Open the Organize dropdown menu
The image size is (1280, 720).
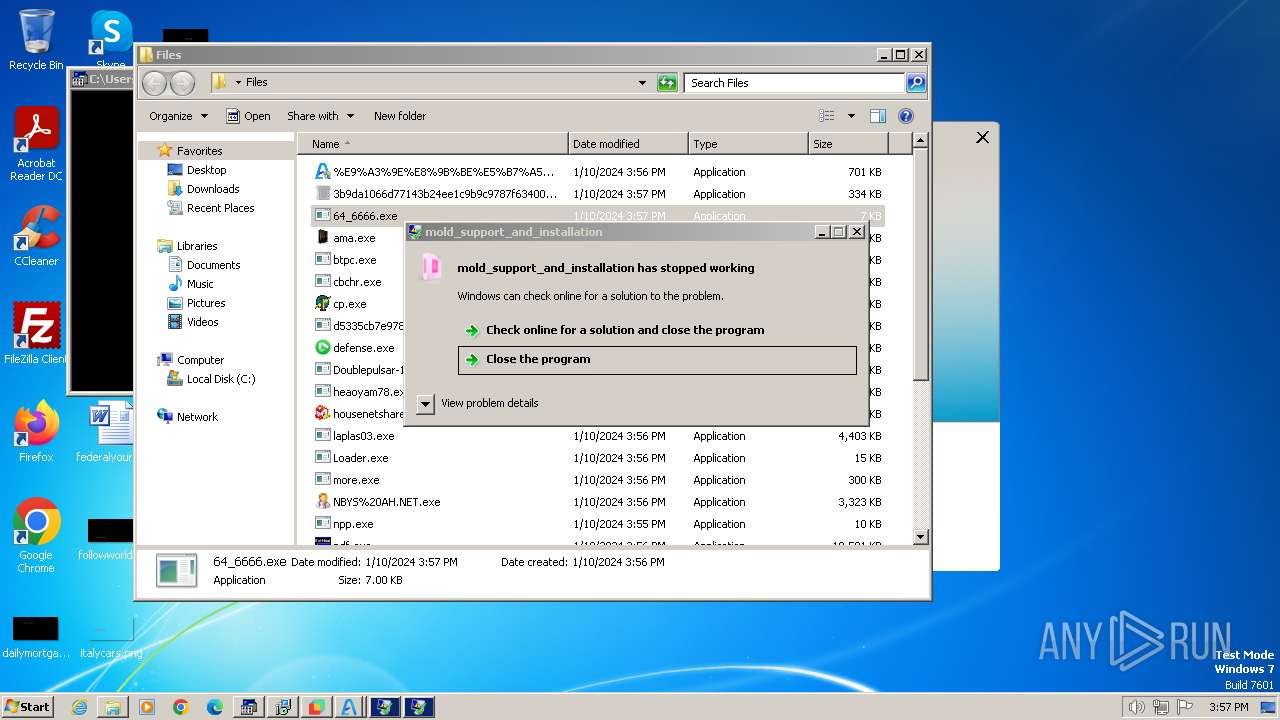[x=178, y=116]
